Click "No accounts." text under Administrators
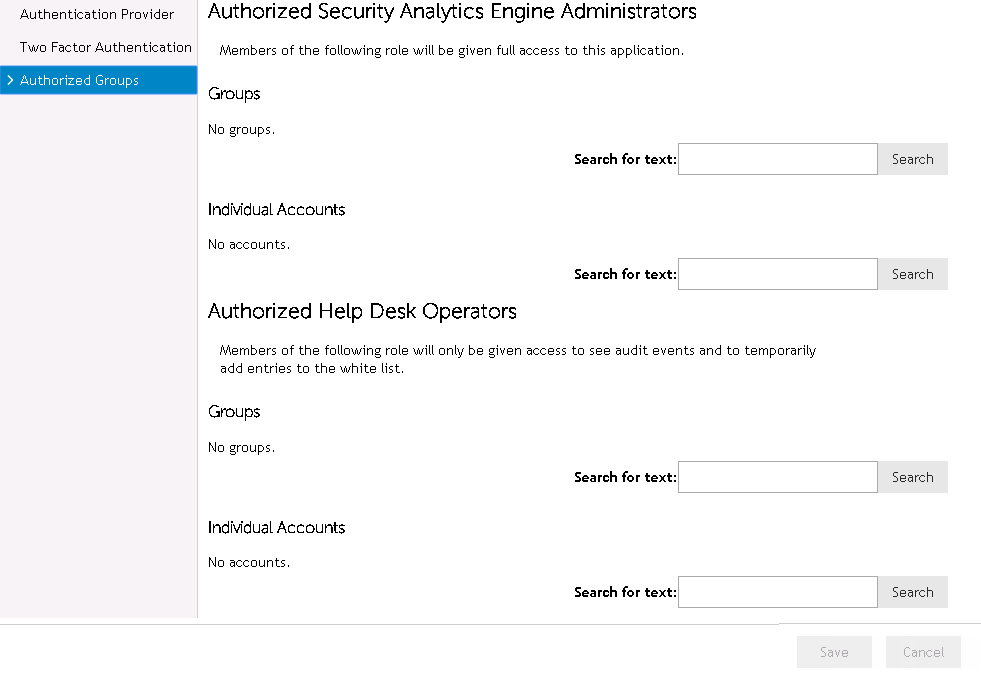This screenshot has width=981, height=676. coord(248,244)
